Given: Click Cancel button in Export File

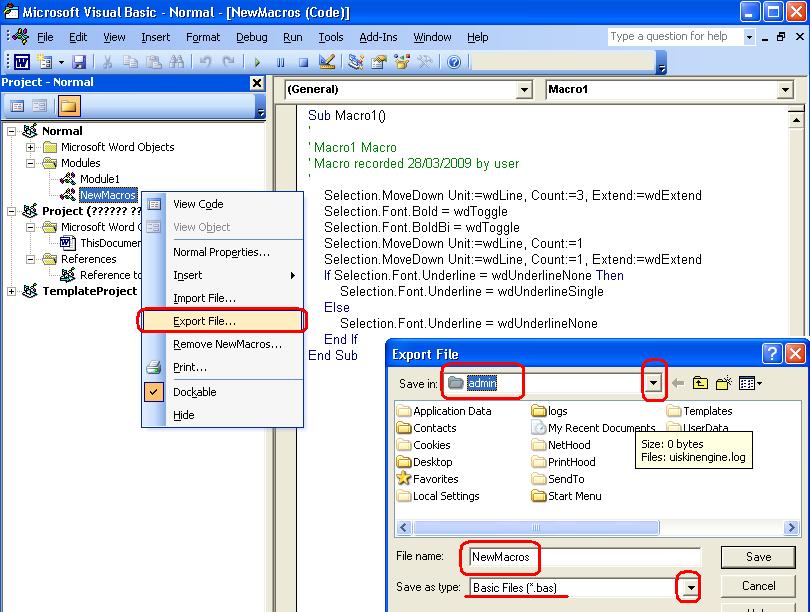Looking at the screenshot, I should click(x=758, y=586).
